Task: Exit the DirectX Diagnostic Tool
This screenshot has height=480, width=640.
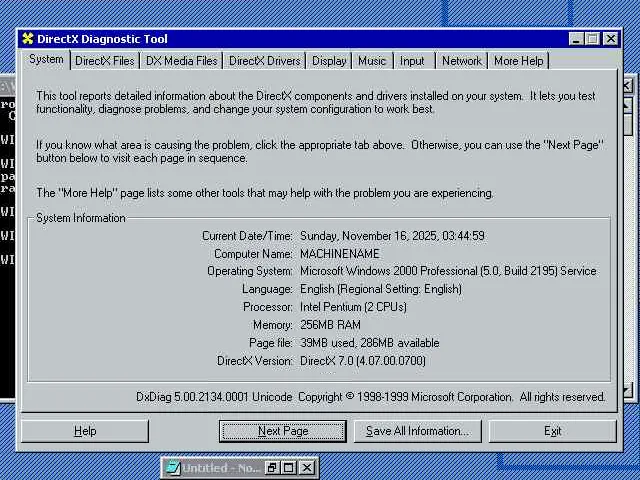Action: tap(552, 431)
